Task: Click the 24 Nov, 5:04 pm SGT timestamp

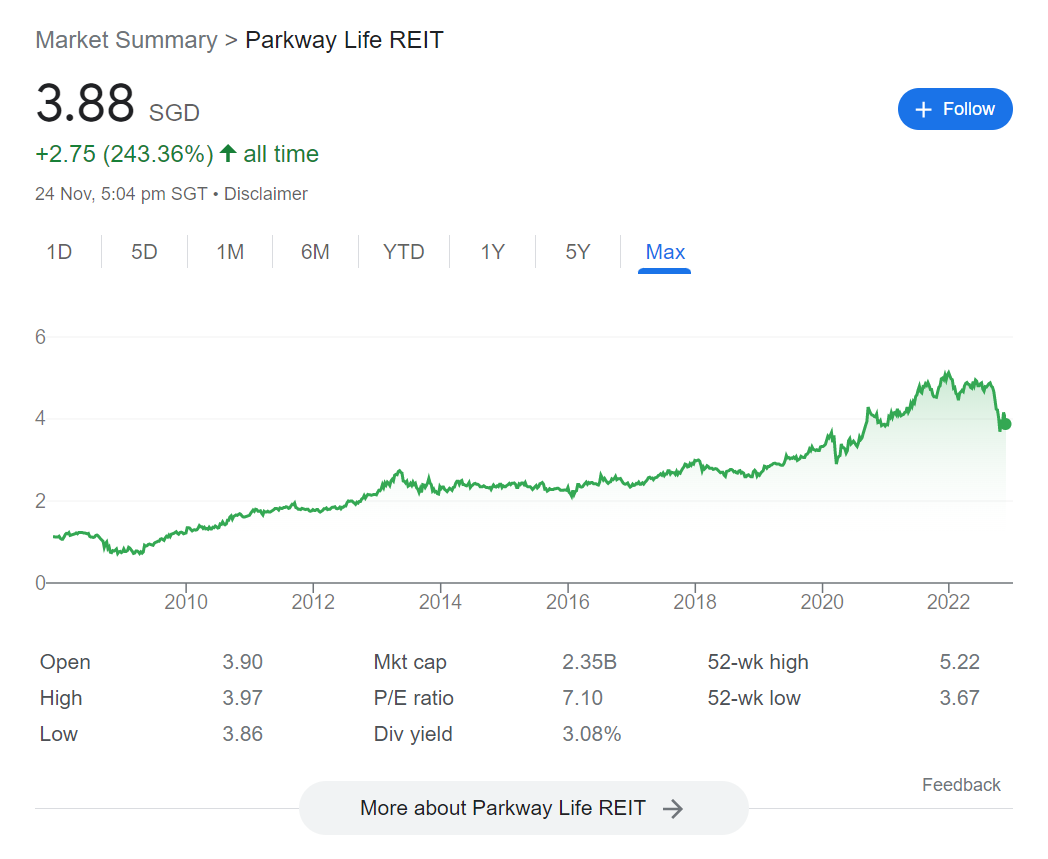Action: [x=121, y=194]
